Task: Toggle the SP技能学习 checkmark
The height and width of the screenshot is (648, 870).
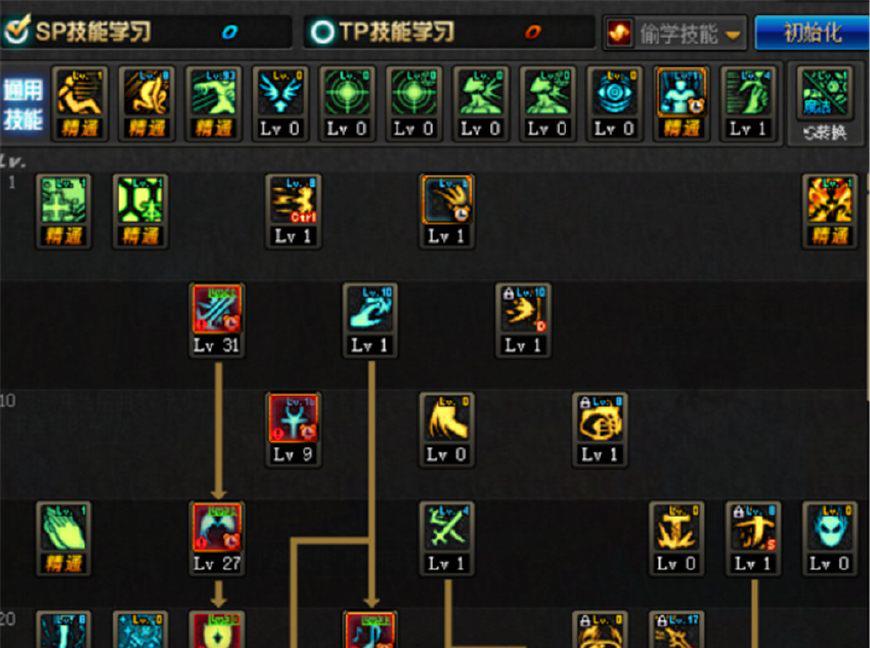Action: point(17,31)
